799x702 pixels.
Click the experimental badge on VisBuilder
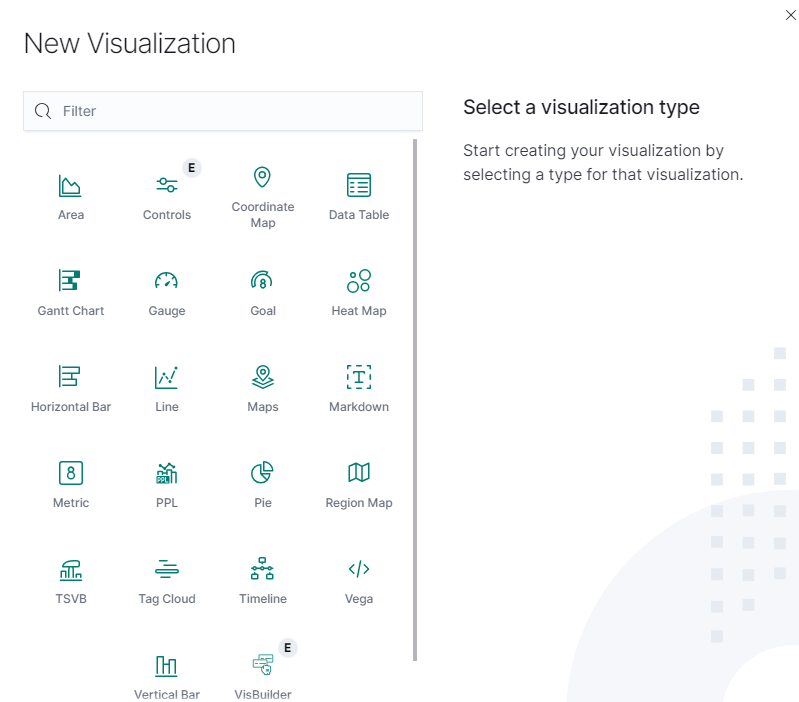[287, 648]
